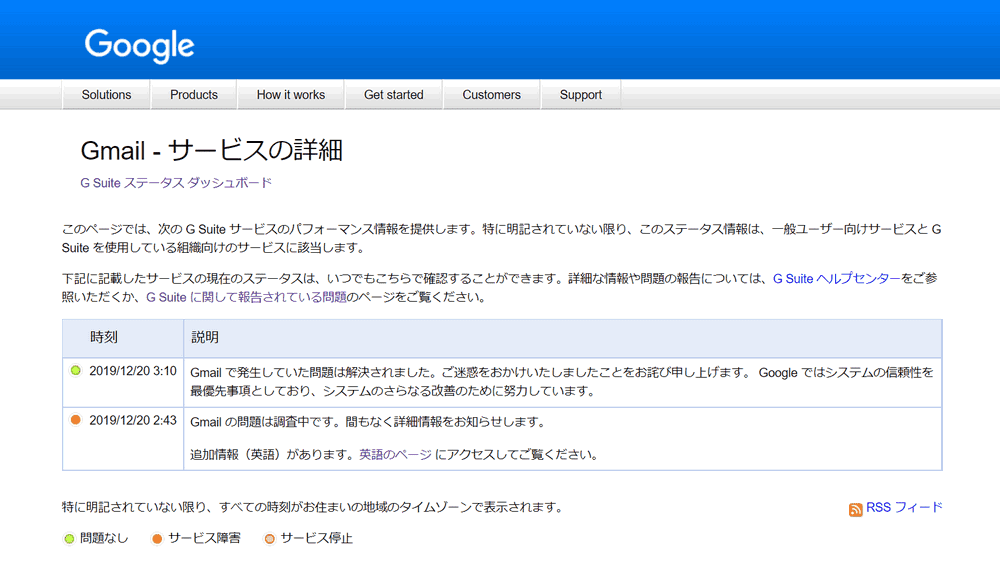Follow the G Suite ヘルプセンター link
The width and height of the screenshot is (1000, 578).
pyautogui.click(x=837, y=279)
